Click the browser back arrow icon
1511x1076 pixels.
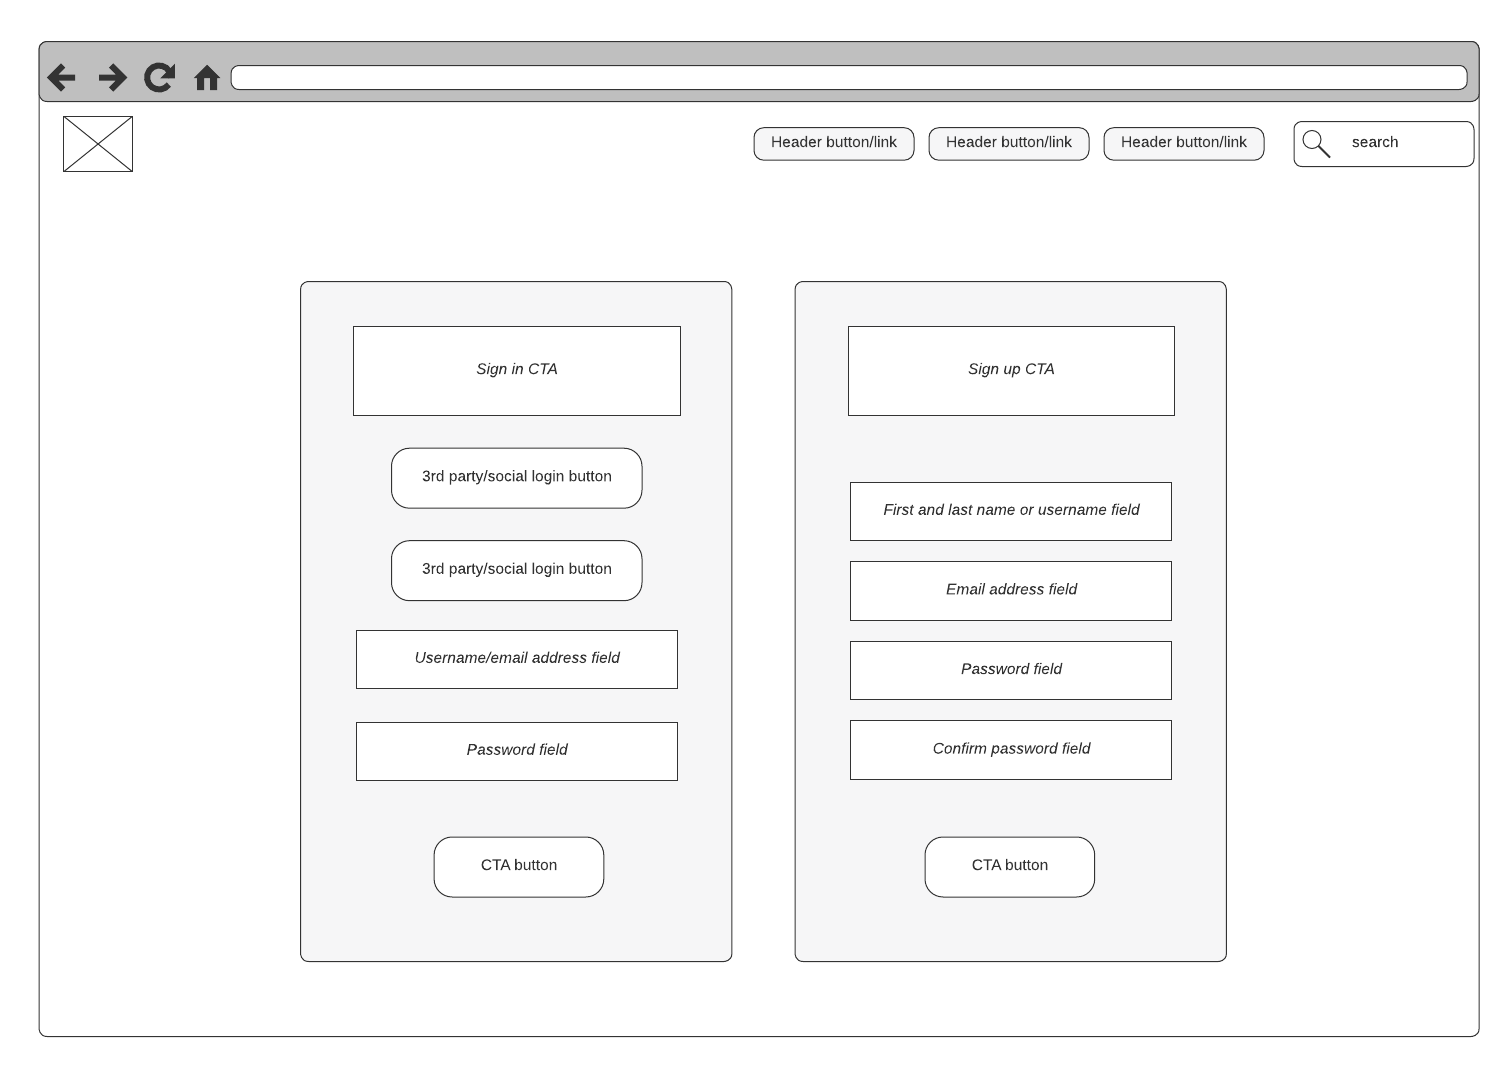(61, 78)
